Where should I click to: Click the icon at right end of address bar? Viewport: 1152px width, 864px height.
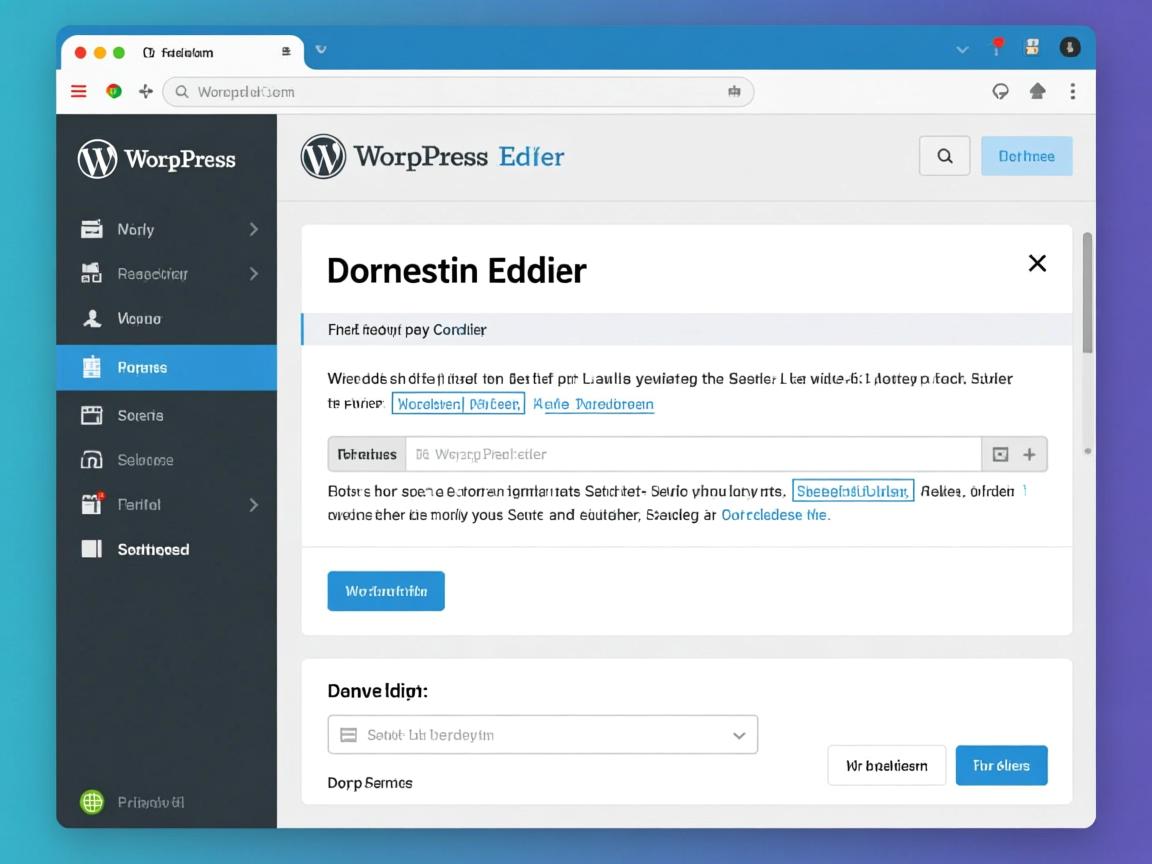(x=734, y=91)
